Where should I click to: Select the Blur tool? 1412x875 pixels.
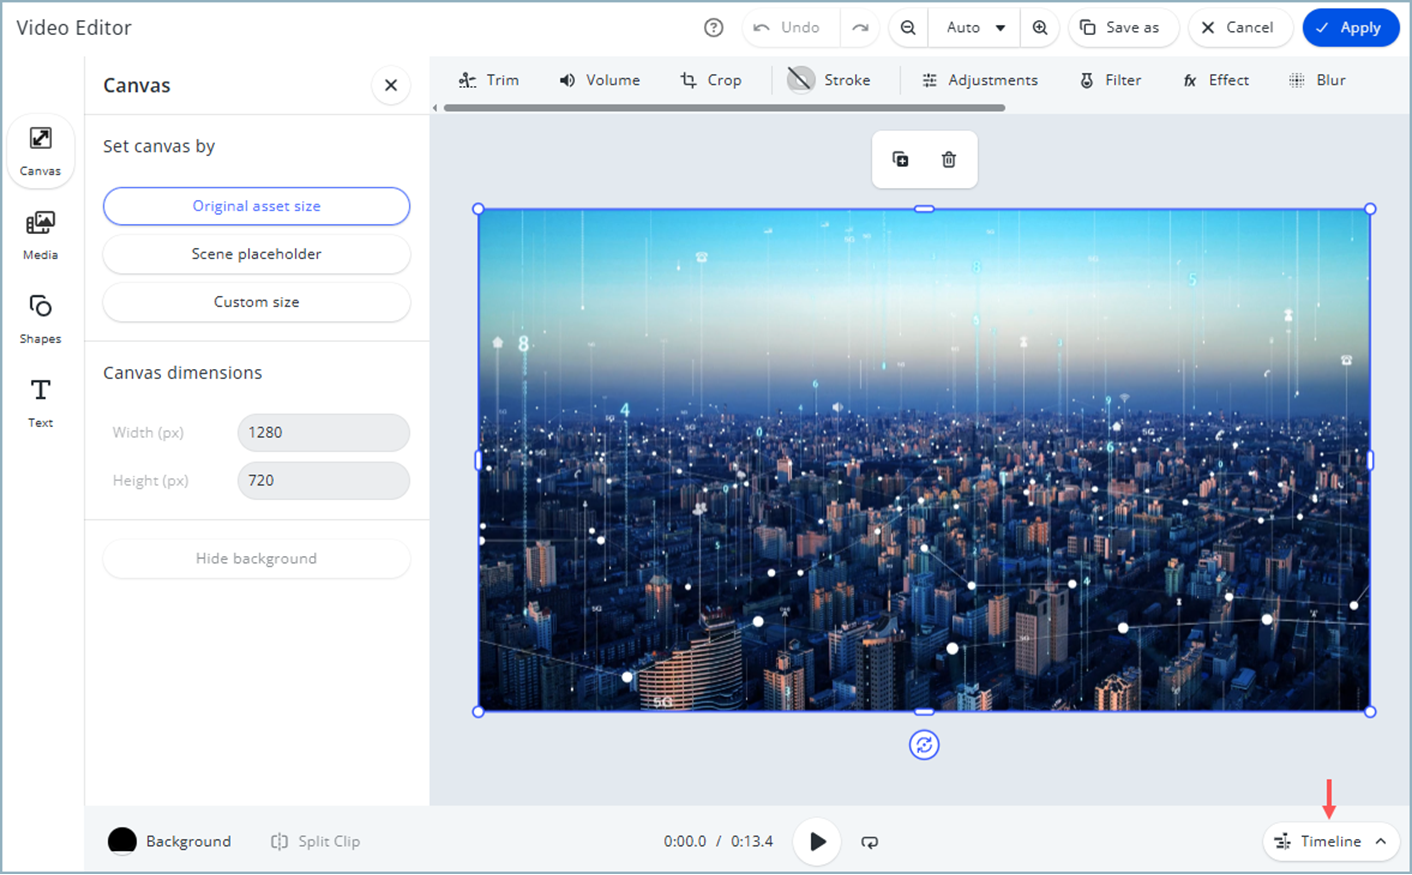(x=1317, y=80)
